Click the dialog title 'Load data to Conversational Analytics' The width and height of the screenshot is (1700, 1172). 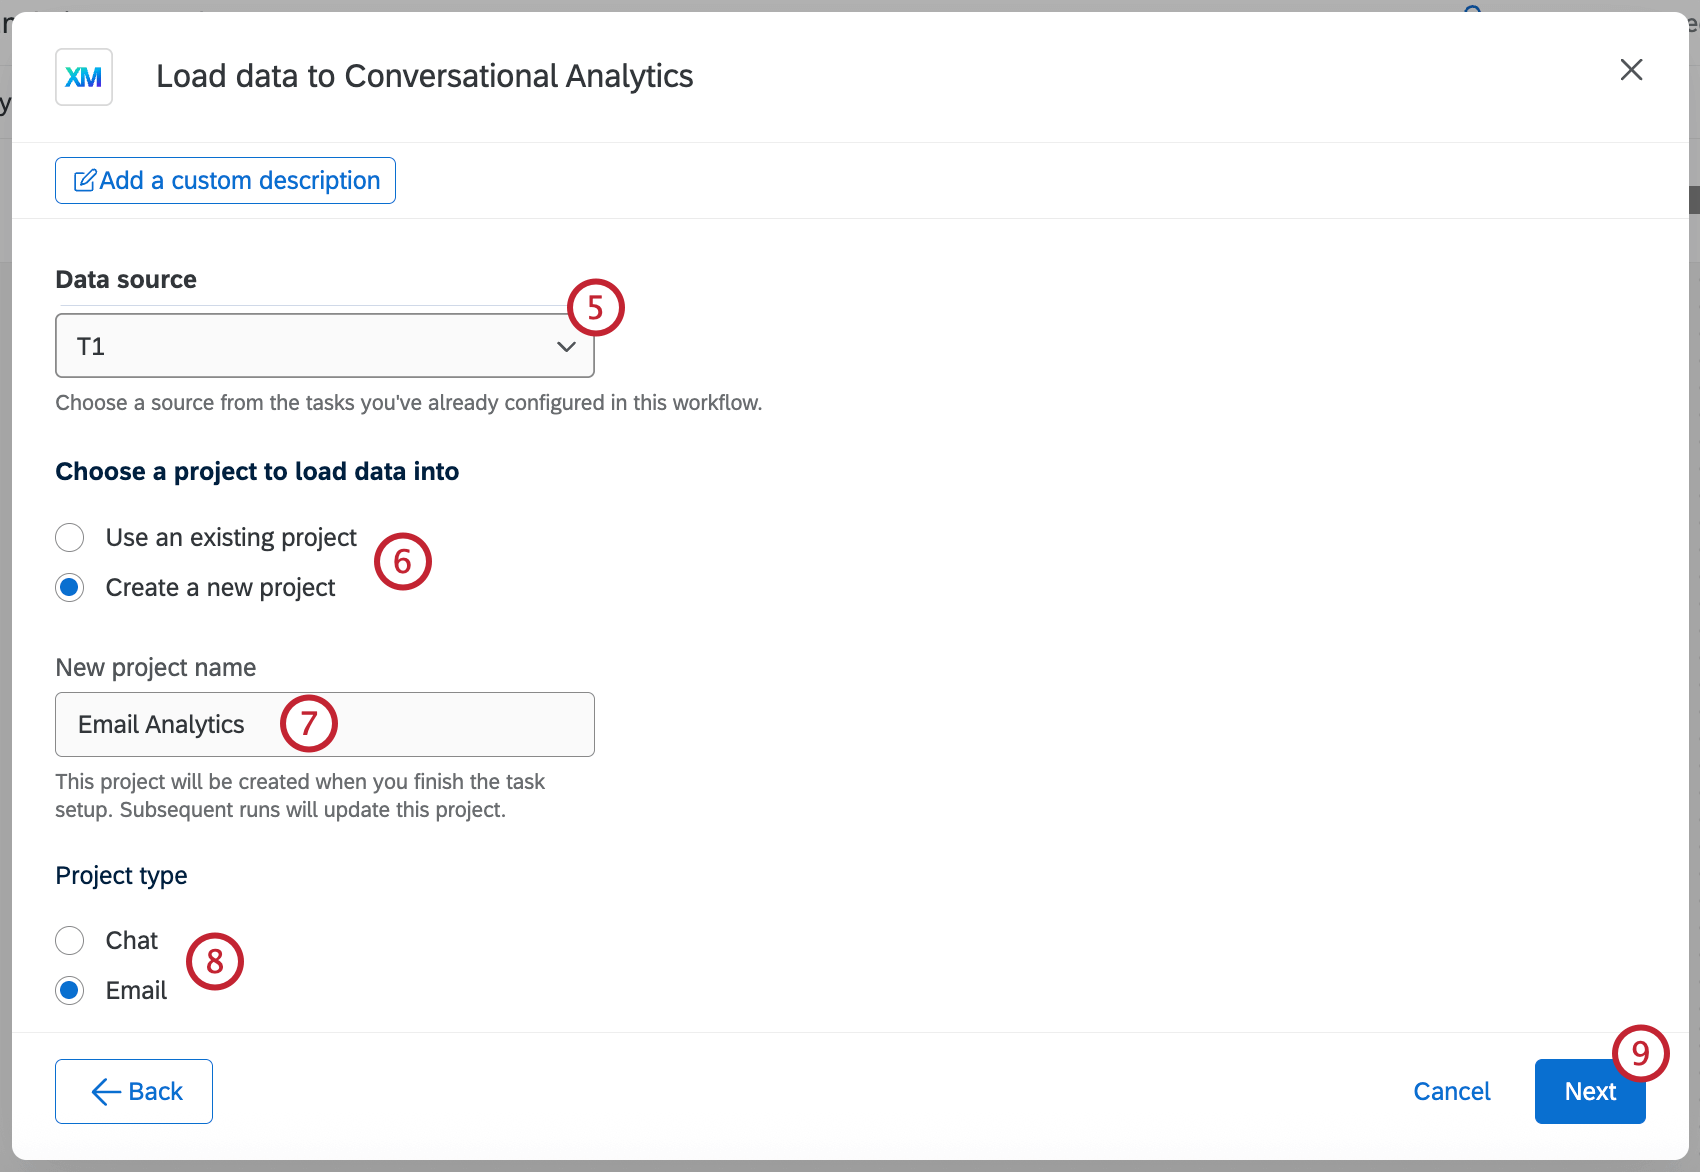coord(424,75)
